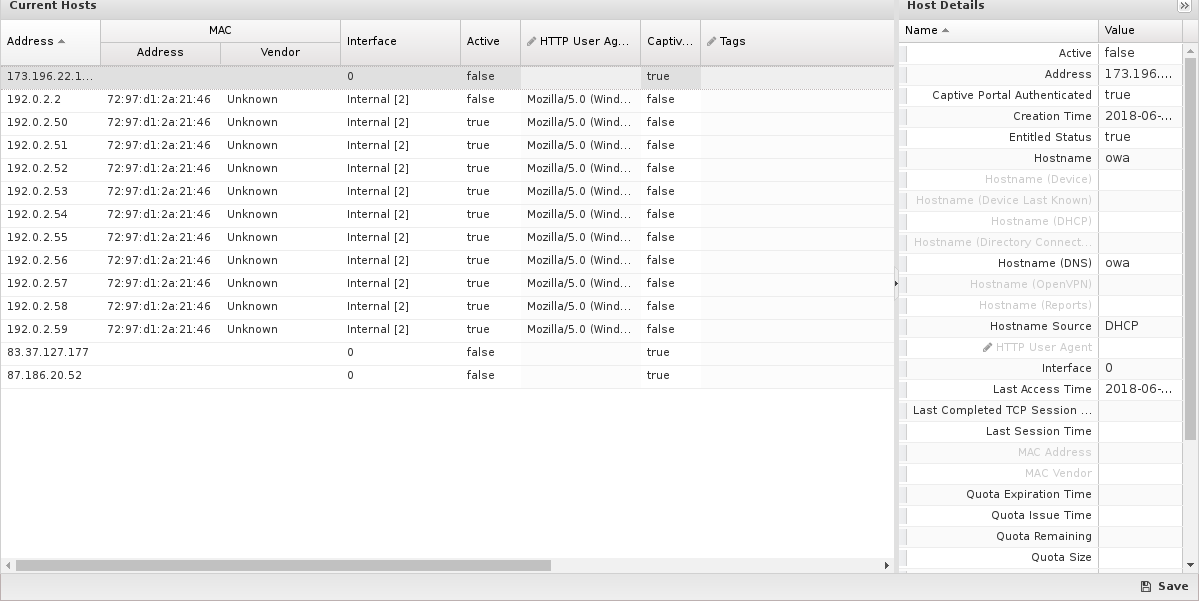Viewport: 1199px width, 601px height.
Task: Click the Quota Remaining row label
Action: [x=1044, y=536]
